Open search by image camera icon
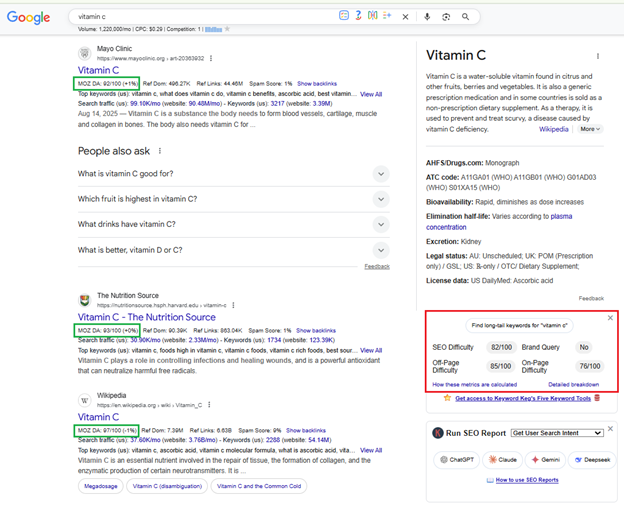The image size is (624, 507). [x=446, y=17]
